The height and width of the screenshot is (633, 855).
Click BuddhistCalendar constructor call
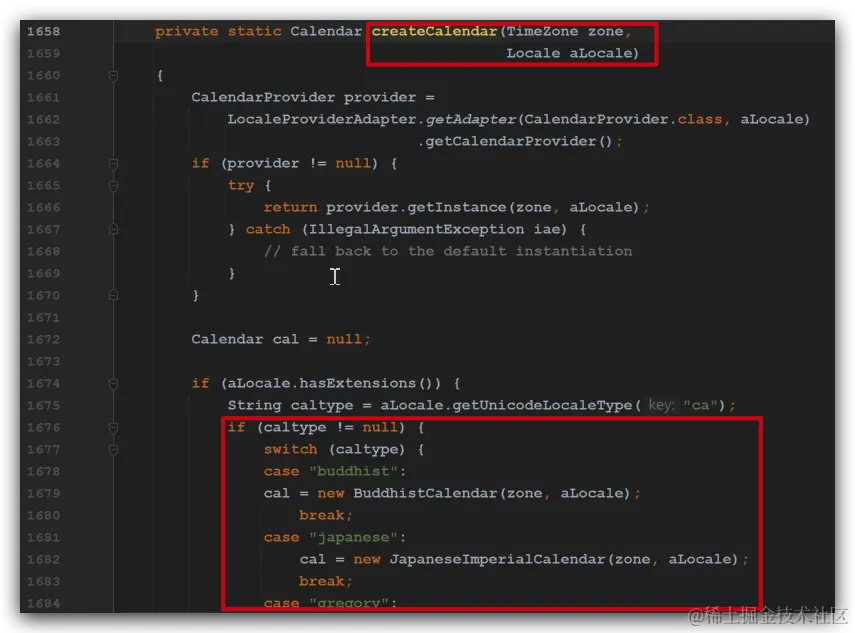[425, 494]
